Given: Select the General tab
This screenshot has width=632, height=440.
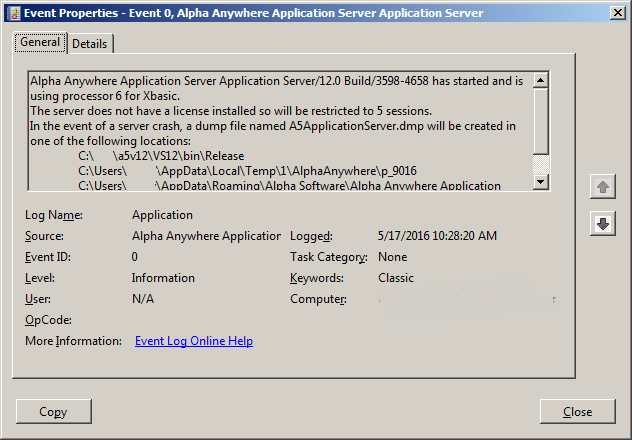Looking at the screenshot, I should pyautogui.click(x=40, y=42).
